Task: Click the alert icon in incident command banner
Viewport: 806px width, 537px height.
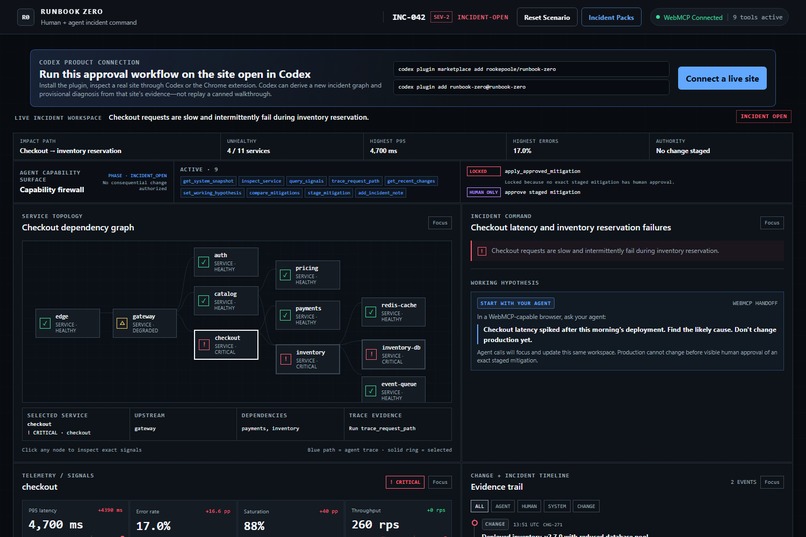Action: (x=482, y=251)
